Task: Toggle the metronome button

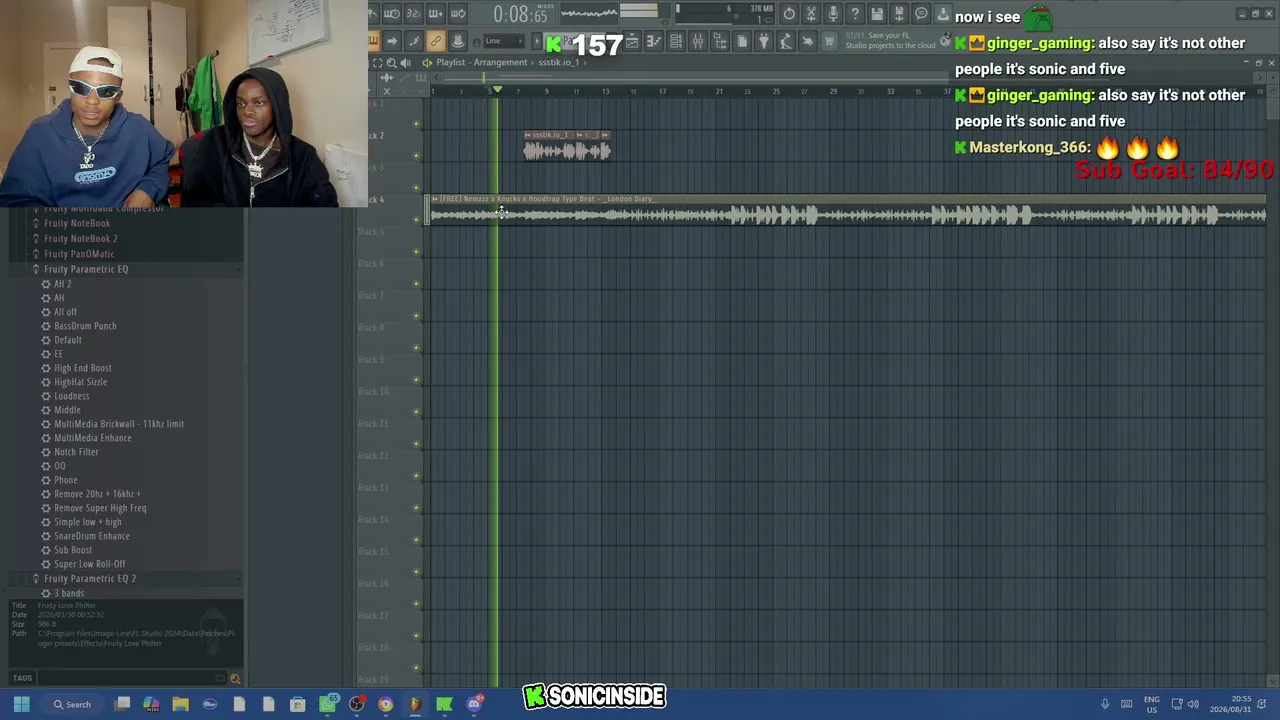Action: click(x=372, y=14)
